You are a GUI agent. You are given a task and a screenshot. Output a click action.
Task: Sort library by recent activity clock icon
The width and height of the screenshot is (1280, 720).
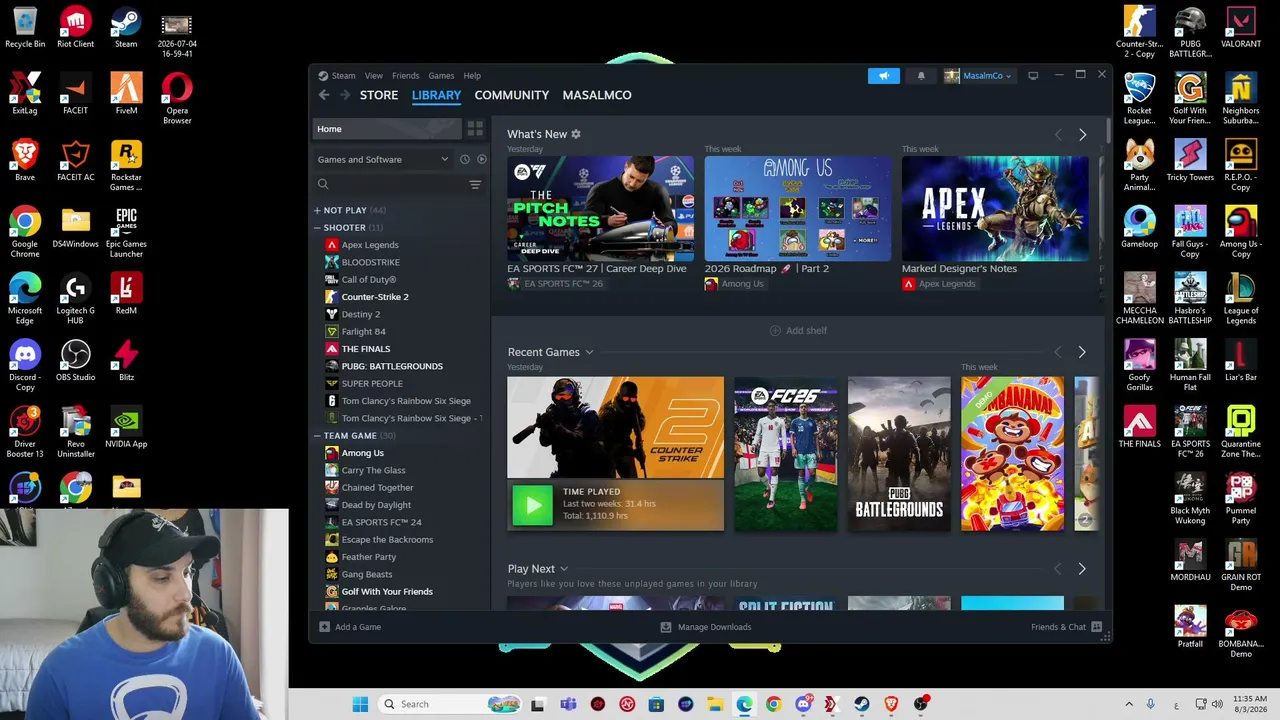click(465, 159)
